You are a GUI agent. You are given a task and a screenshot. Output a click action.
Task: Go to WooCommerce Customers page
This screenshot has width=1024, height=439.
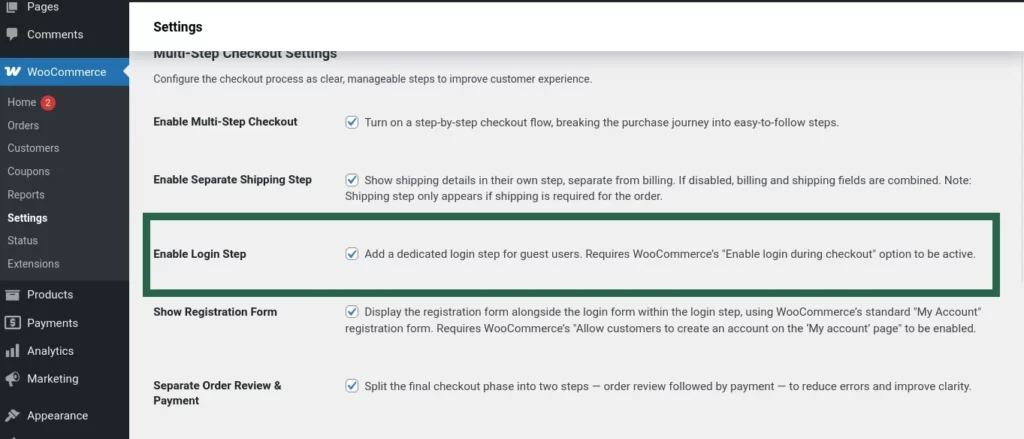click(x=33, y=148)
